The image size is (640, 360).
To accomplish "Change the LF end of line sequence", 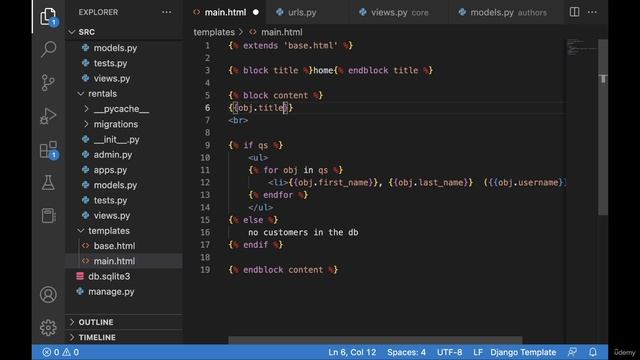I will coord(478,352).
